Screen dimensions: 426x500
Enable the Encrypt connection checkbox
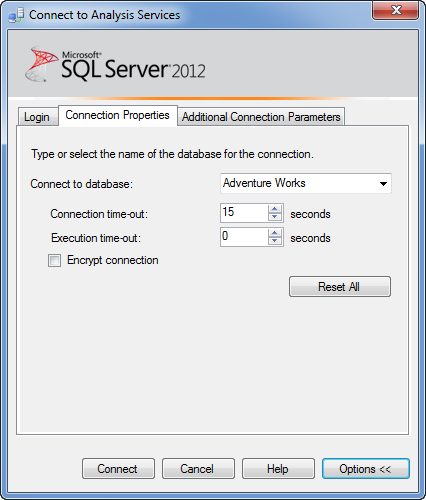pyautogui.click(x=54, y=260)
